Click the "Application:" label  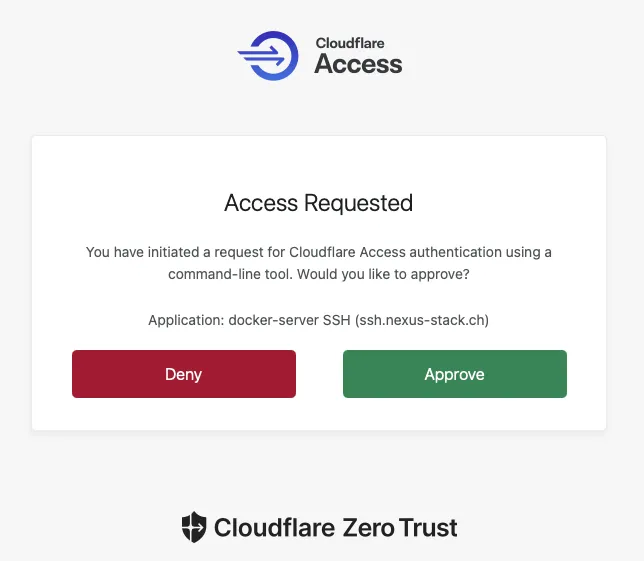pyautogui.click(x=186, y=320)
